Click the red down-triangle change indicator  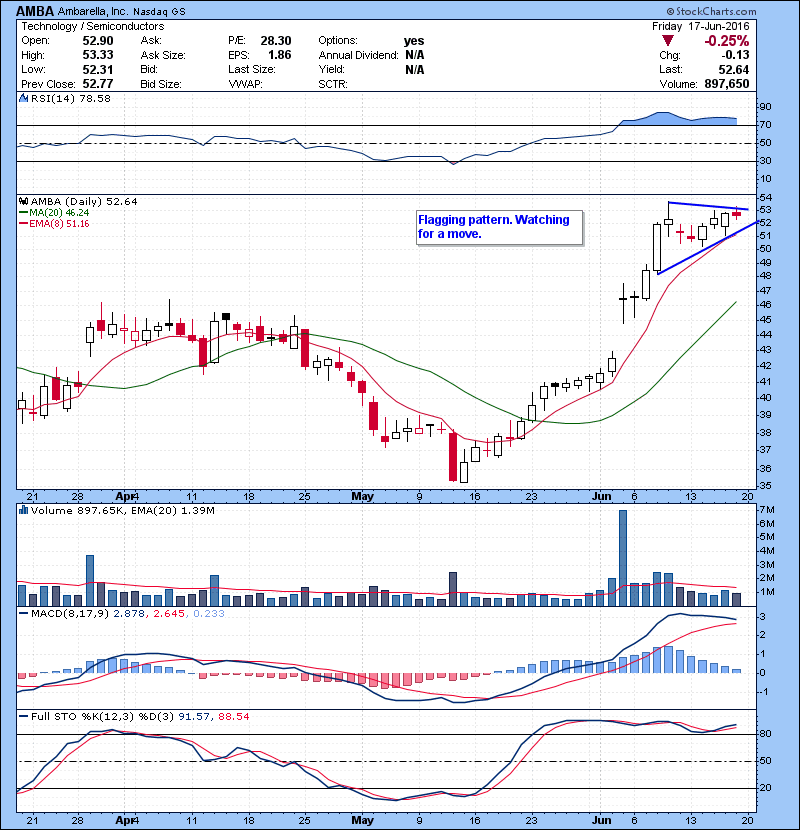668,41
